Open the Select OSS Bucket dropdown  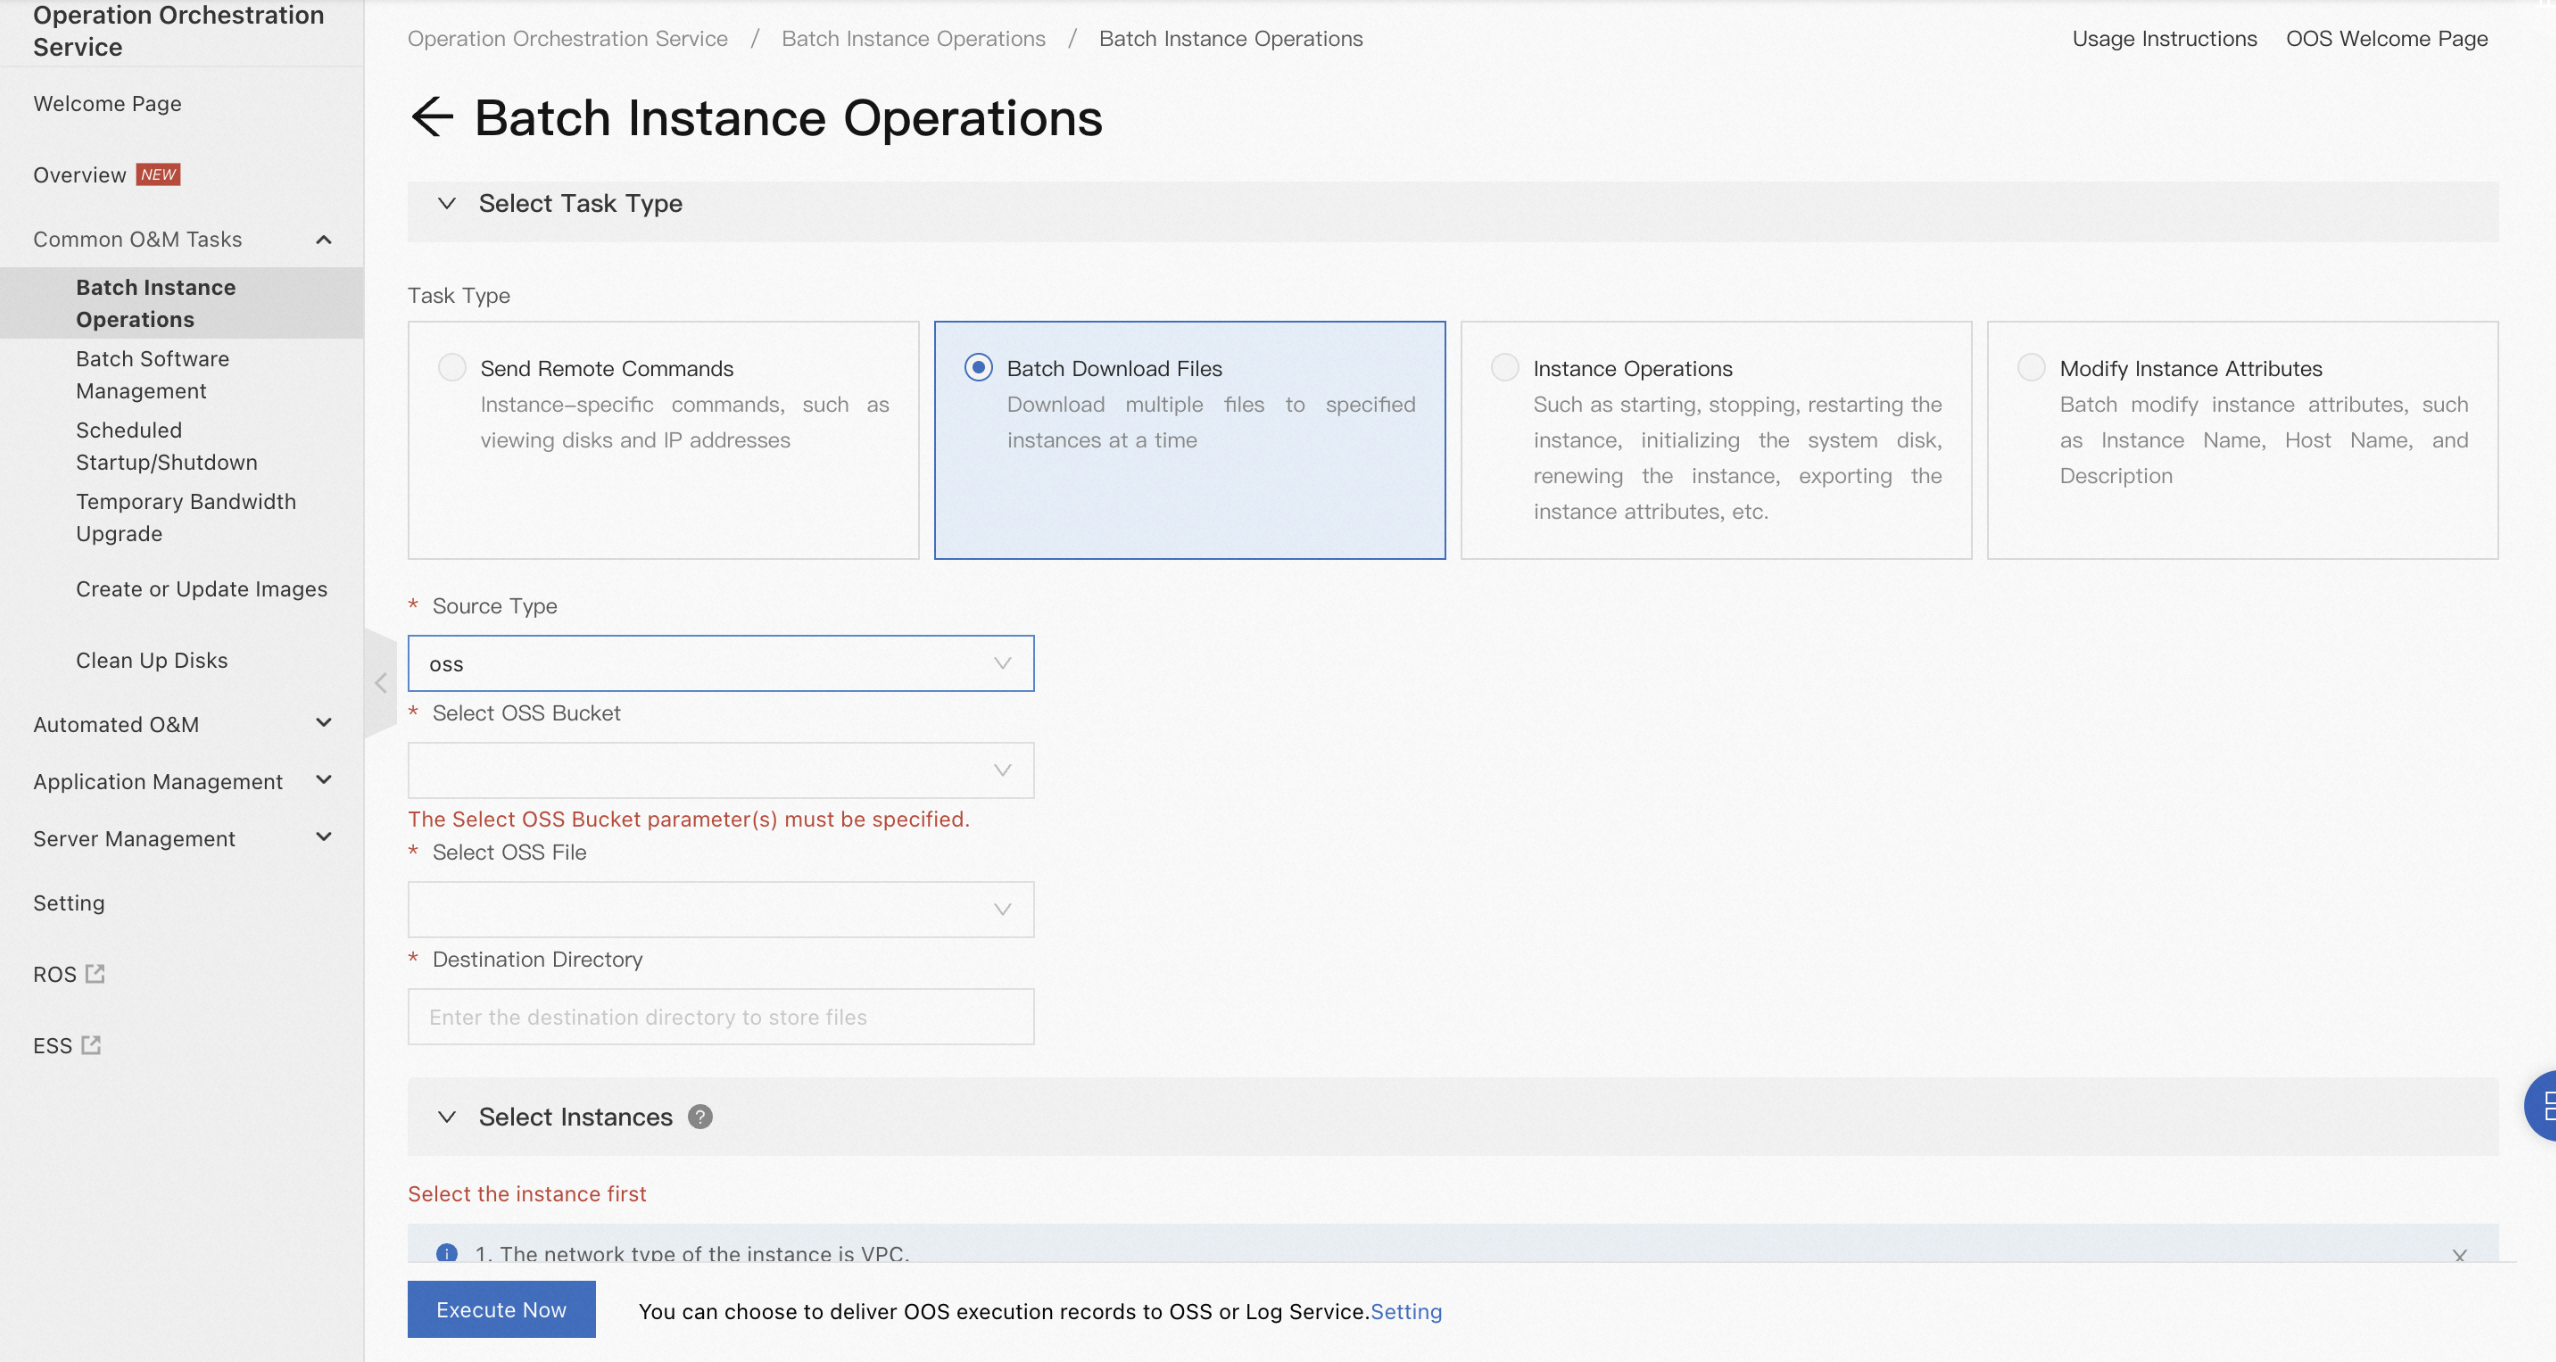(x=720, y=770)
